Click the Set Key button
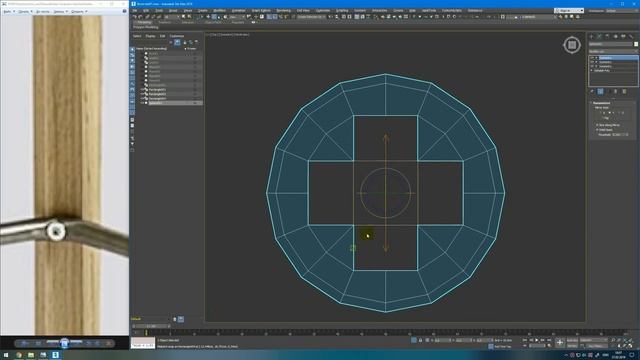This screenshot has height=360, width=640. coord(572,346)
